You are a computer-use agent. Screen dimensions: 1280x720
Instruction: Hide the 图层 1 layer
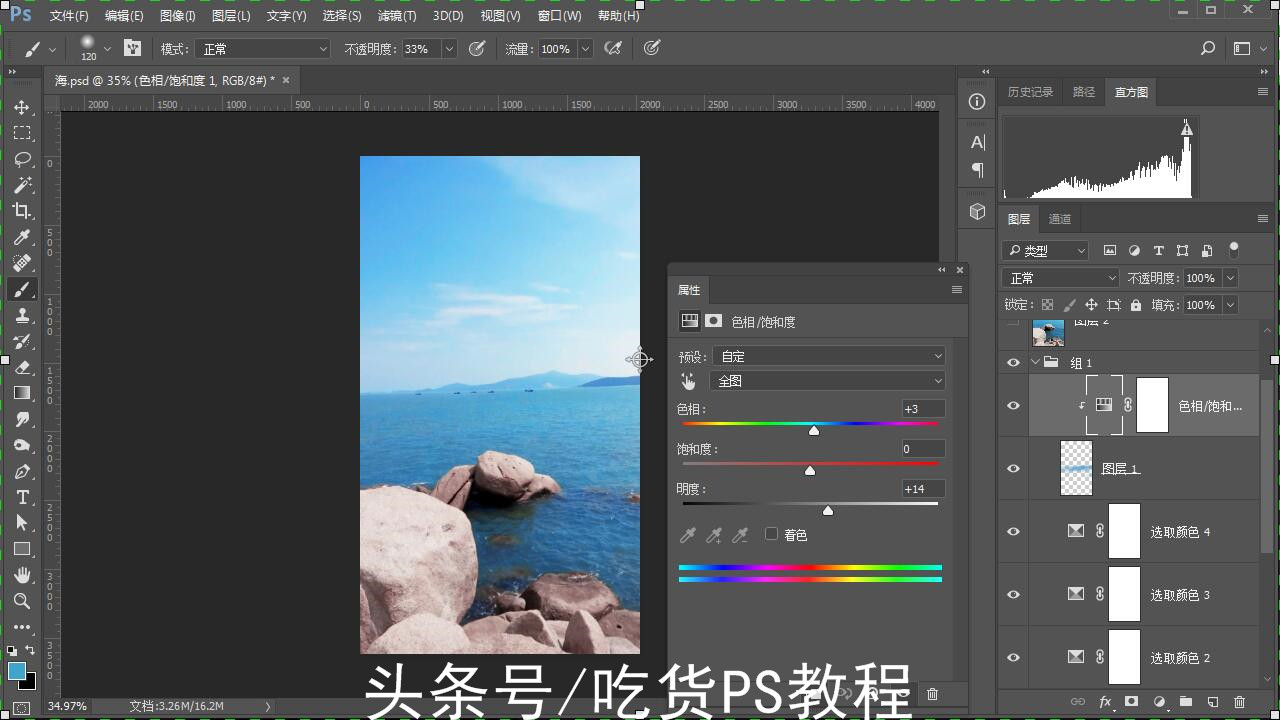(x=1013, y=468)
